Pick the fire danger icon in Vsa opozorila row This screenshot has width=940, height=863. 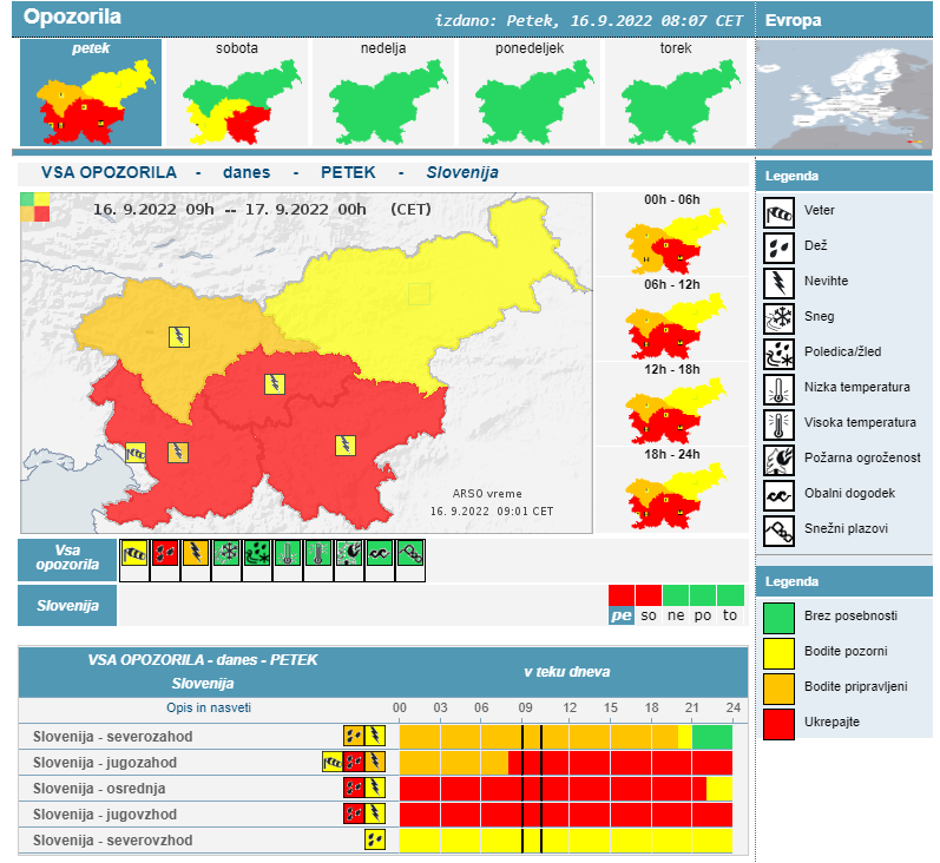[349, 554]
